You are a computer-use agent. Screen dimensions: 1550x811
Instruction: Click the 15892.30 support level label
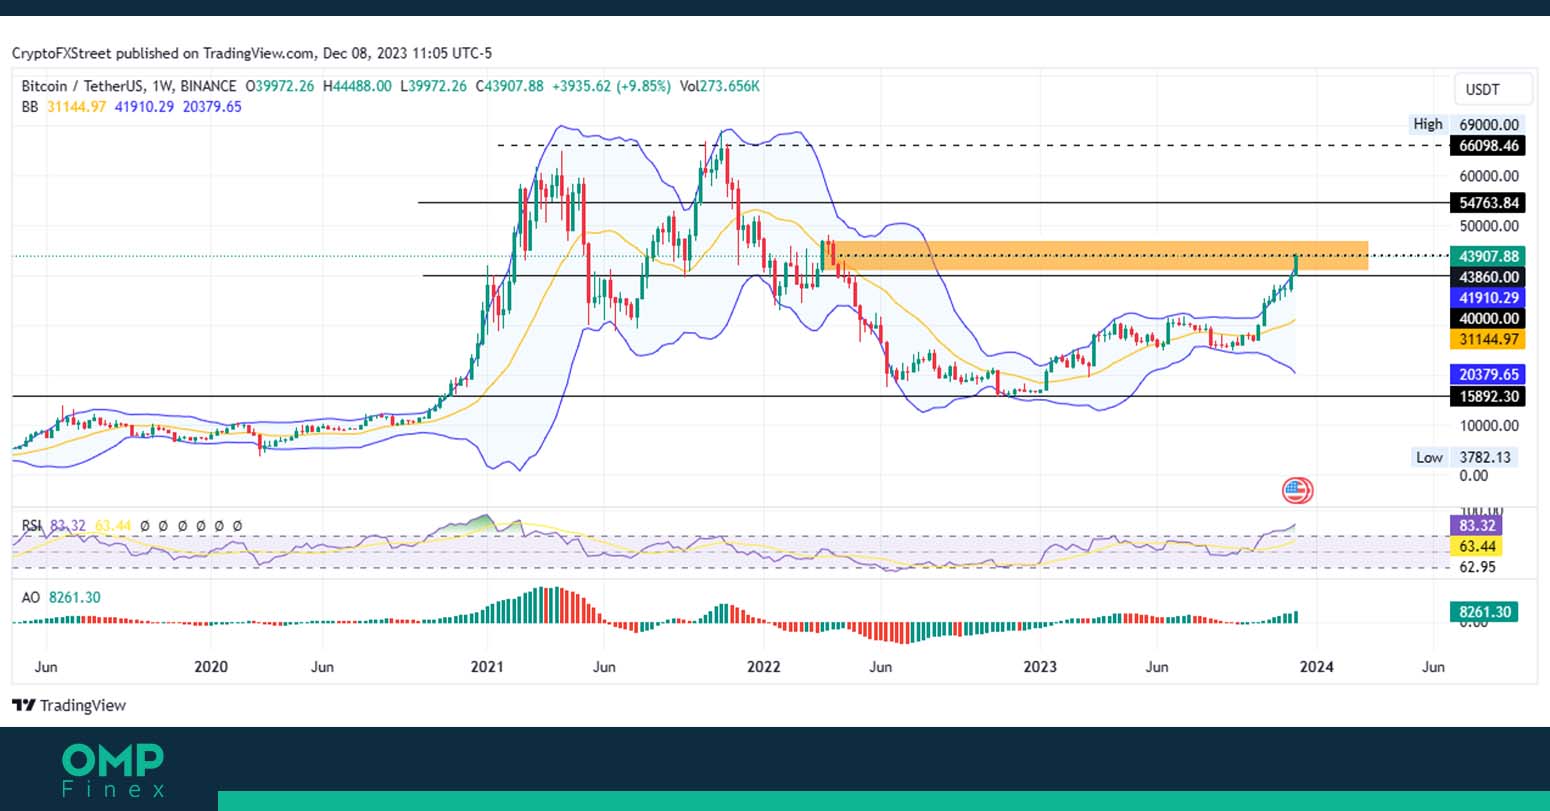coord(1488,397)
